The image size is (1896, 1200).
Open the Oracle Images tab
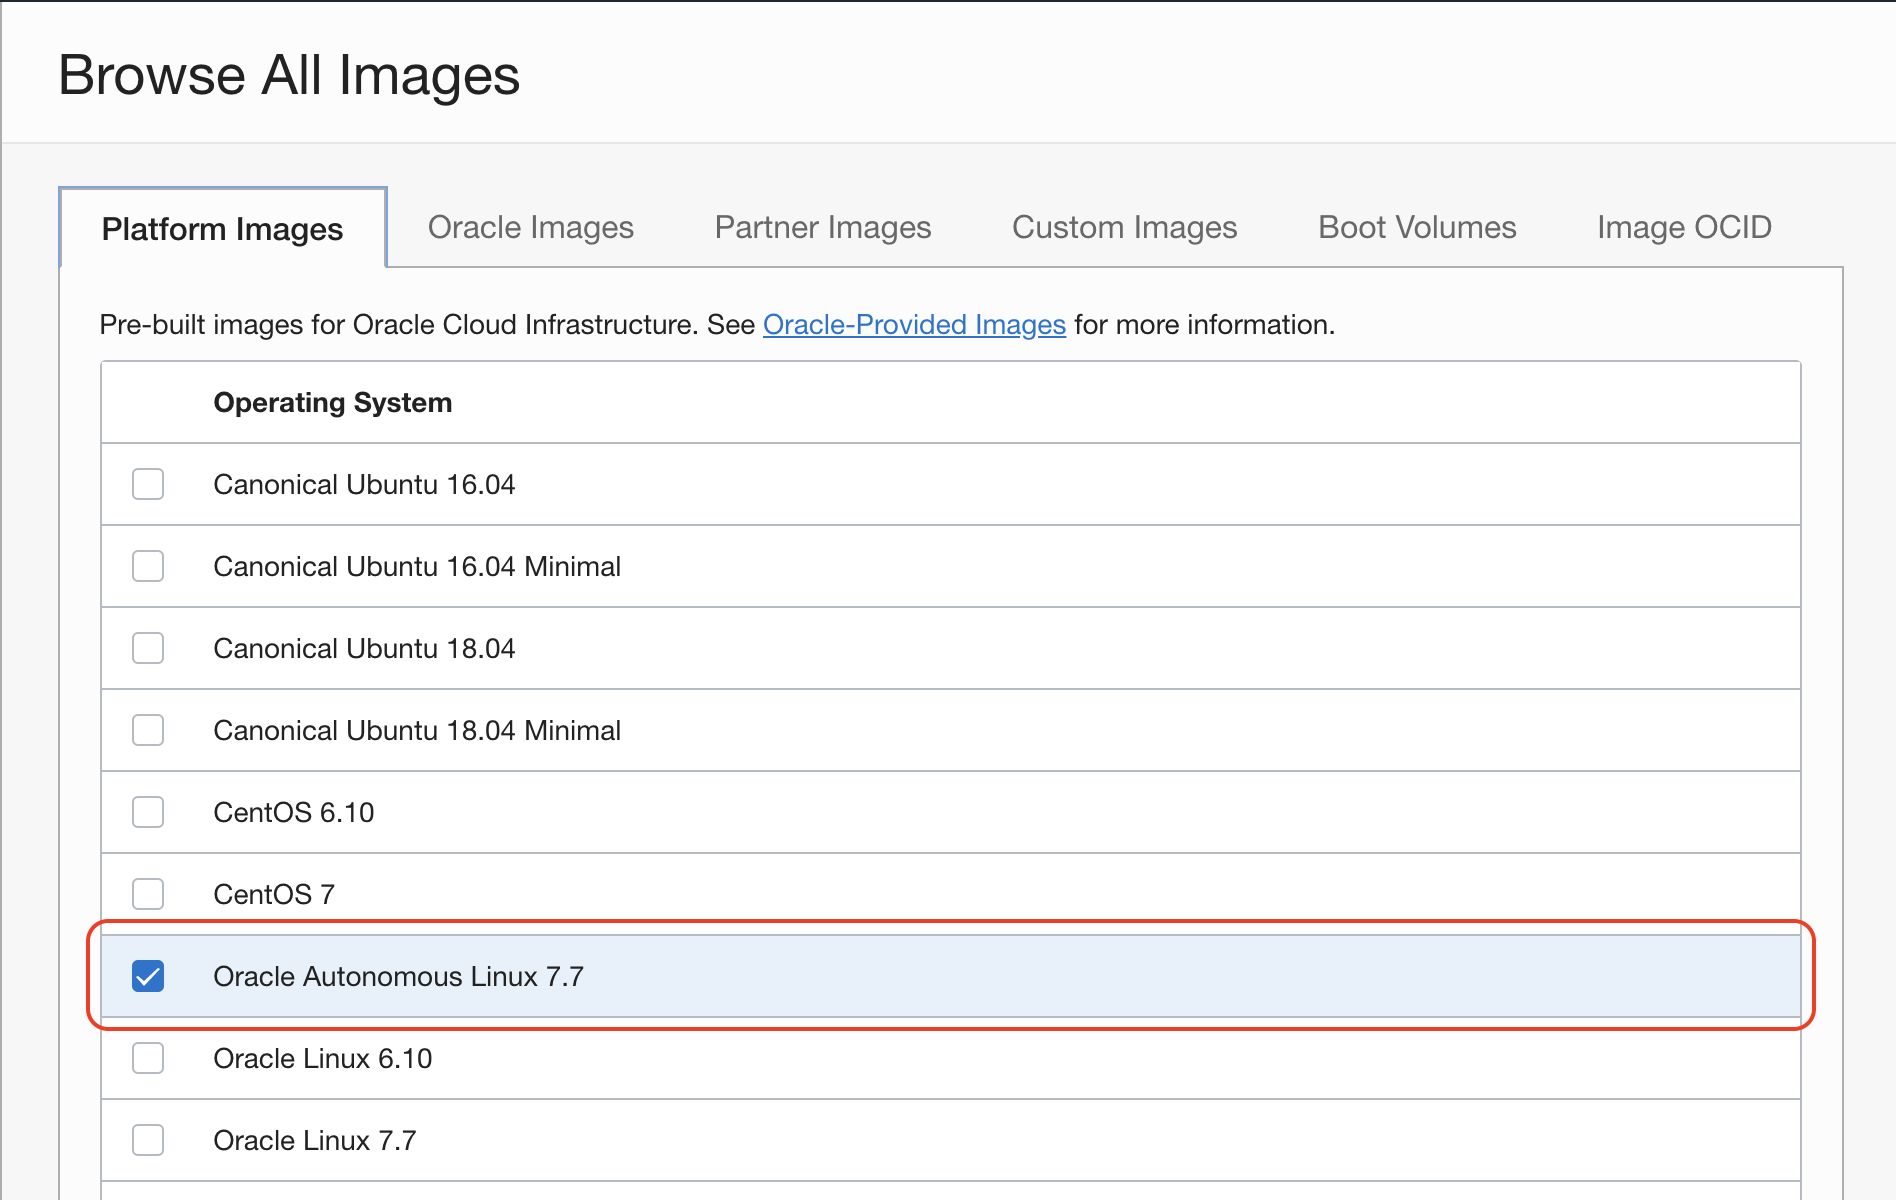tap(531, 227)
